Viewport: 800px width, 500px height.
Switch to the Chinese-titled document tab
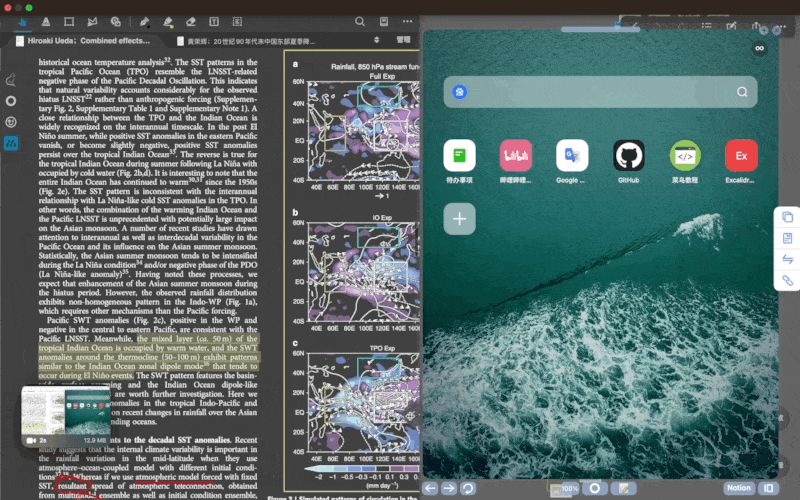[245, 41]
